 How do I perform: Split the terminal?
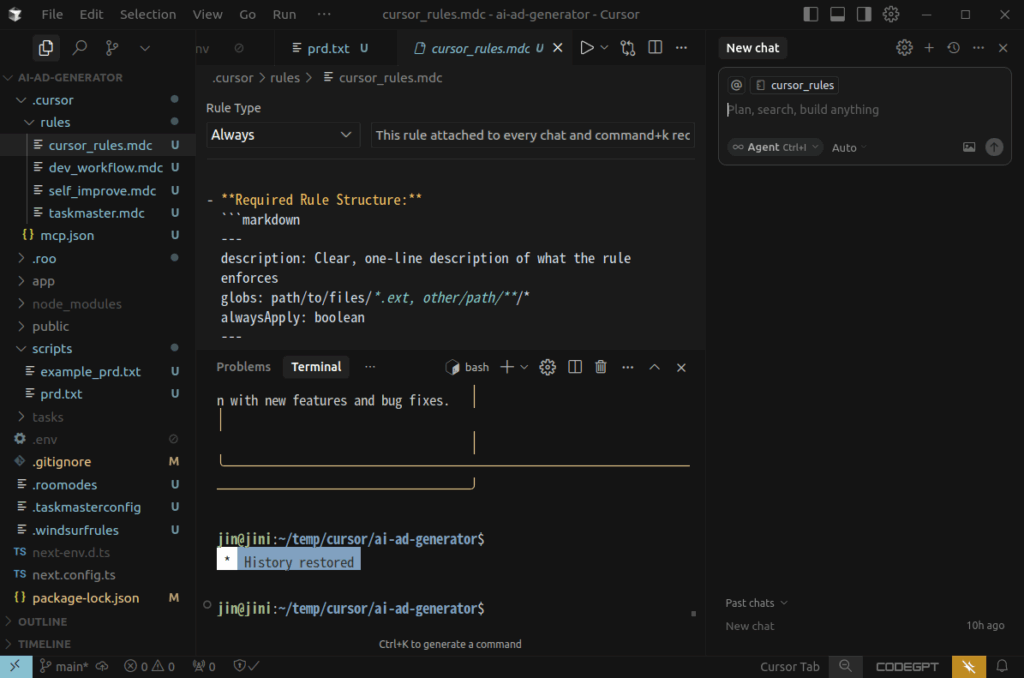click(575, 367)
